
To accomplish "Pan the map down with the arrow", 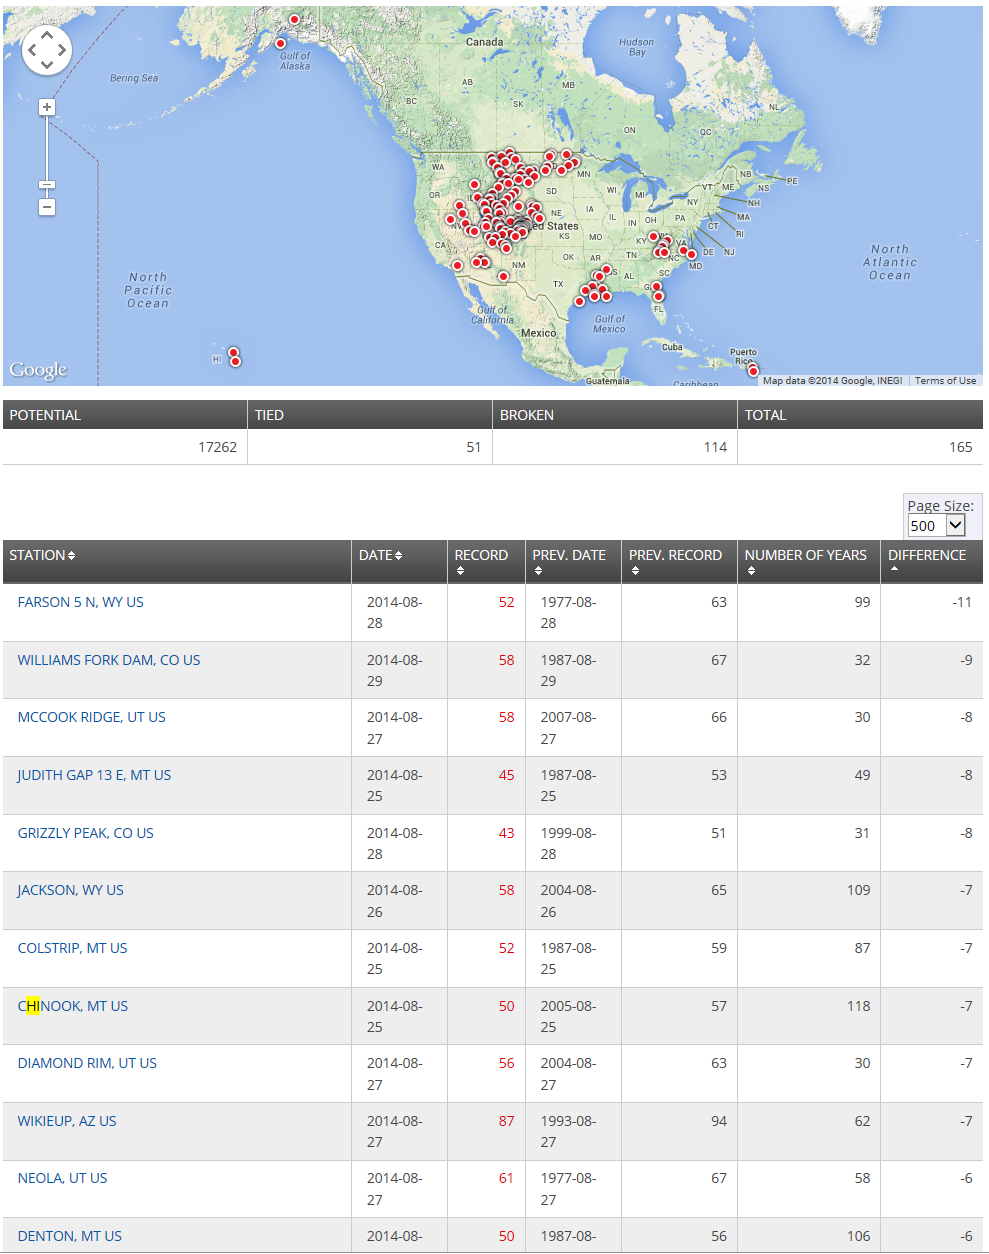I will 46,65.
